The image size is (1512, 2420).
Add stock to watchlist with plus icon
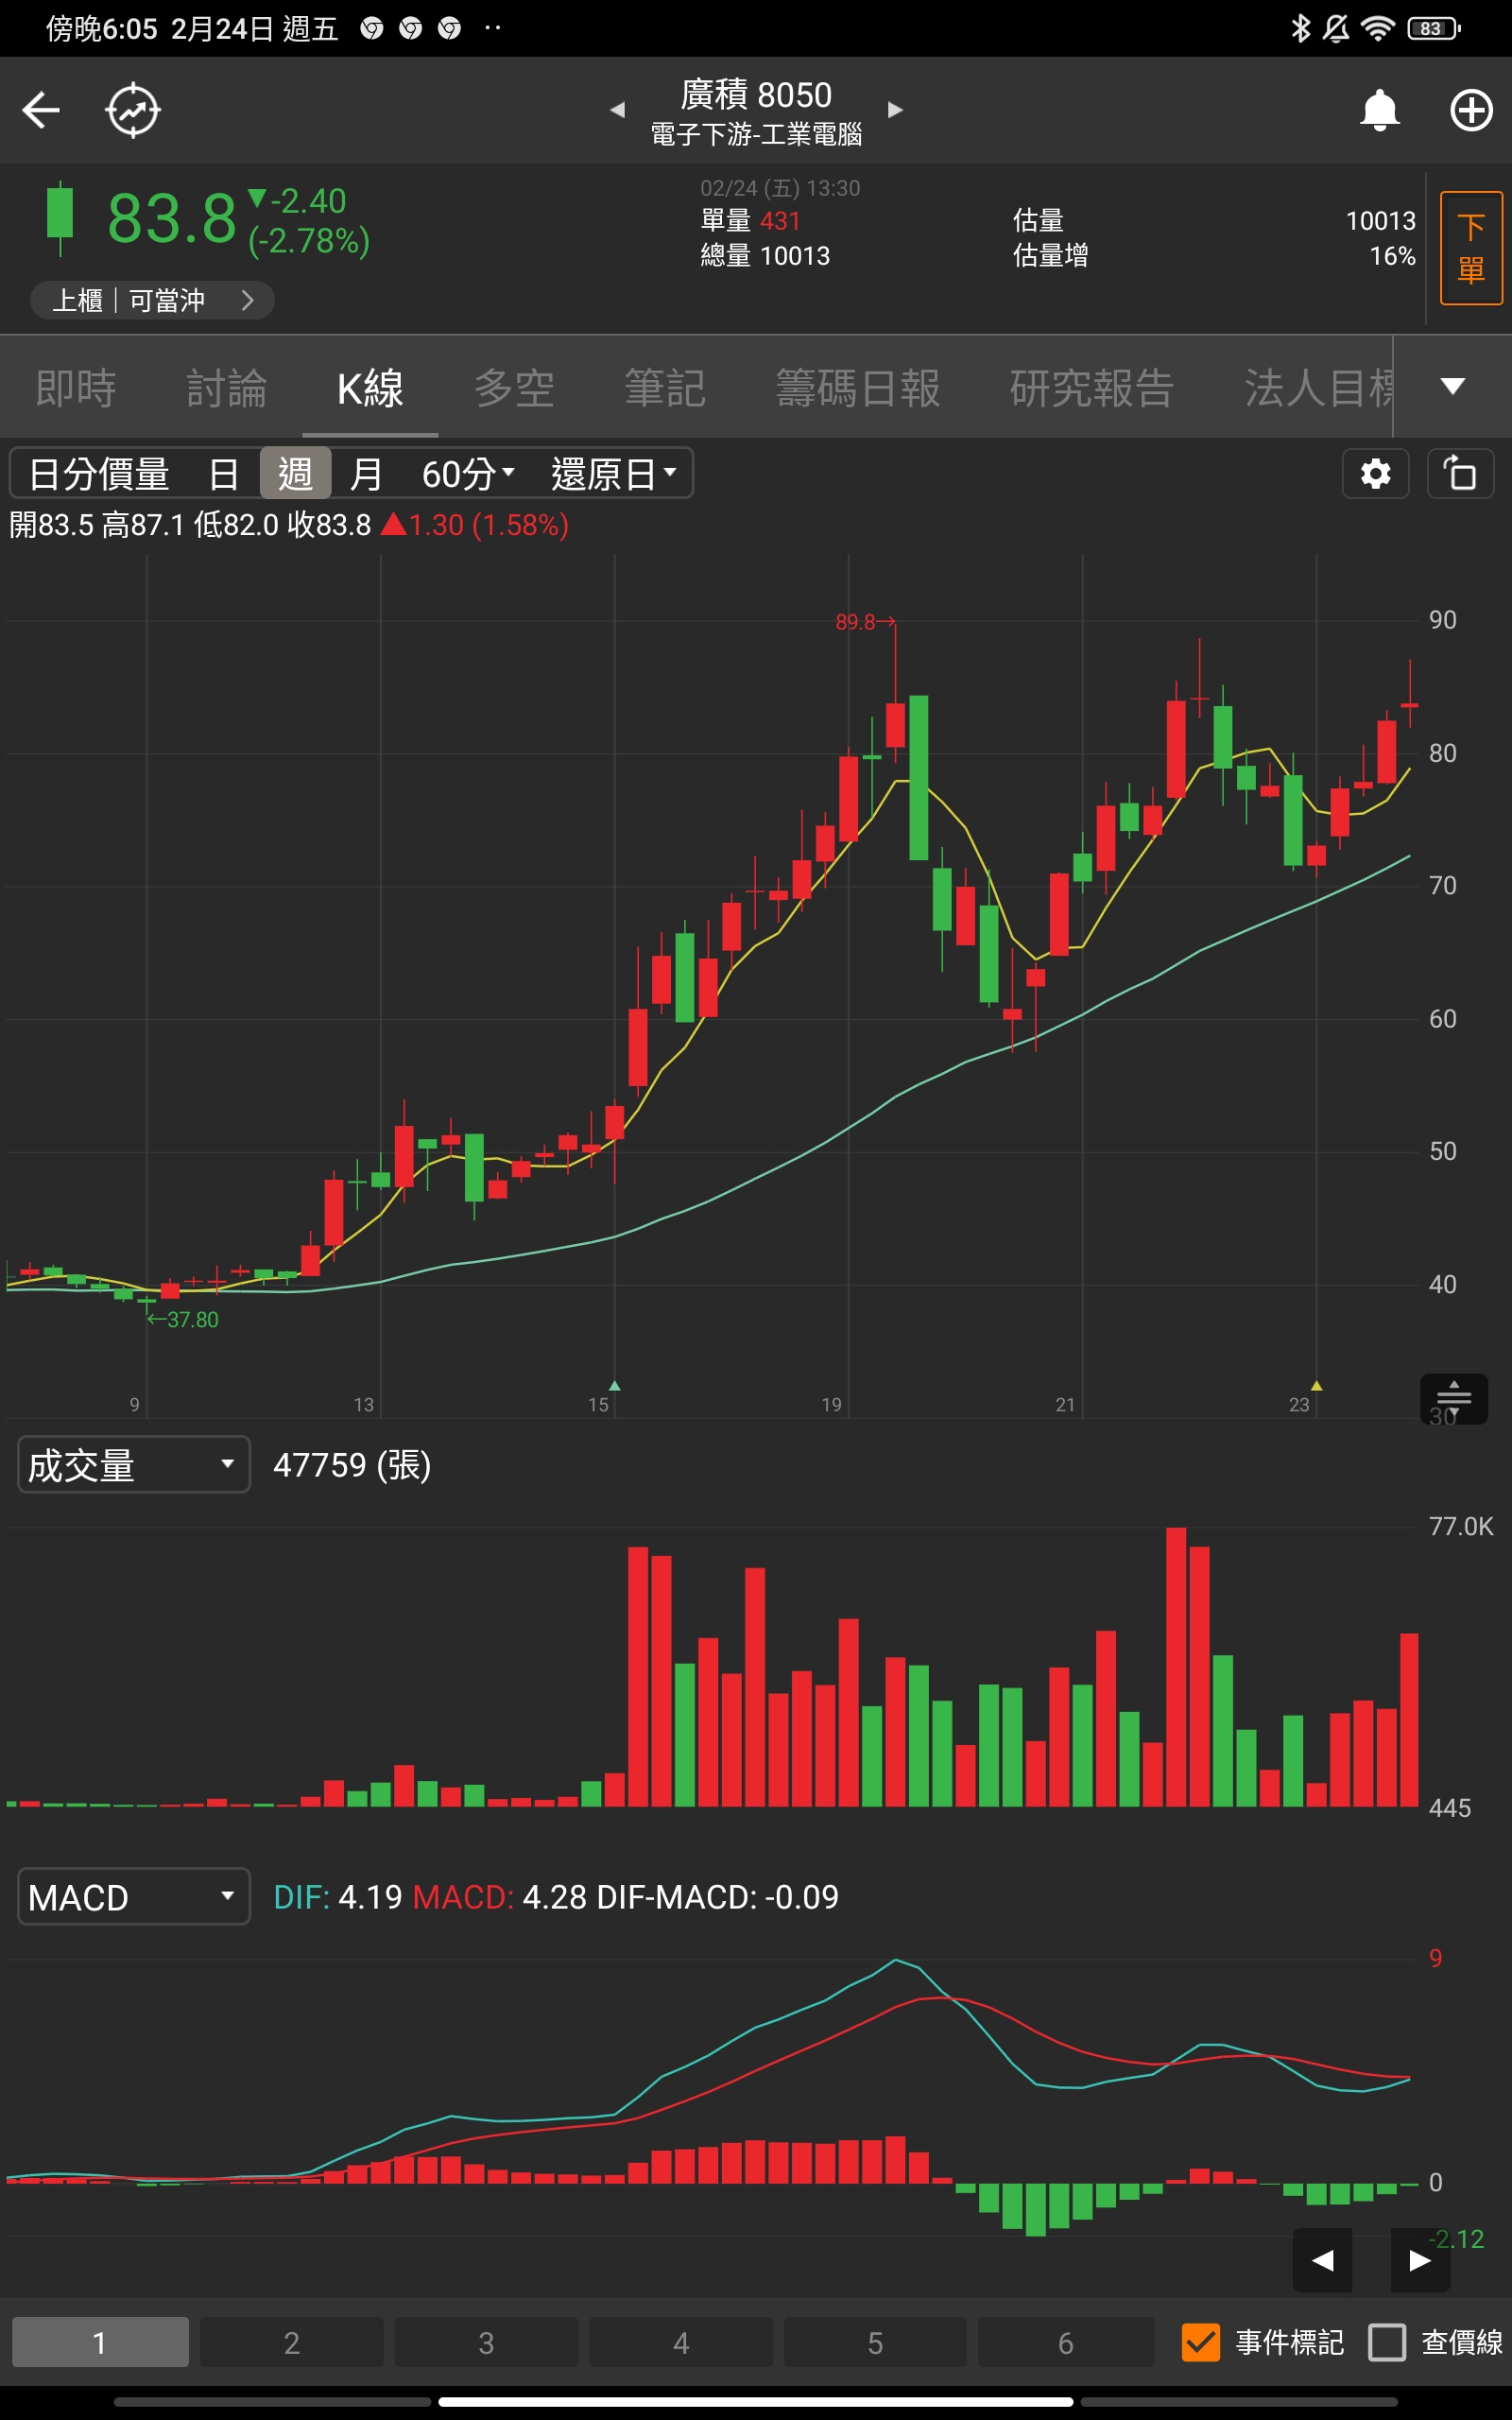tap(1470, 110)
